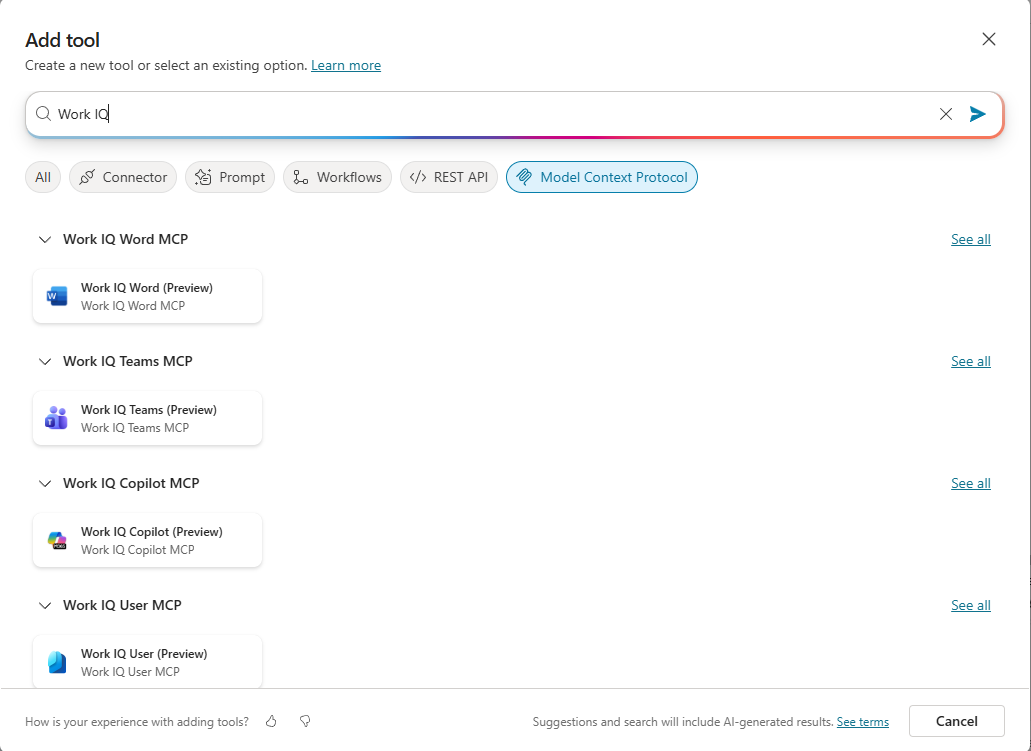This screenshot has width=1031, height=751.
Task: Give thumbs up feedback
Action: pyautogui.click(x=271, y=721)
